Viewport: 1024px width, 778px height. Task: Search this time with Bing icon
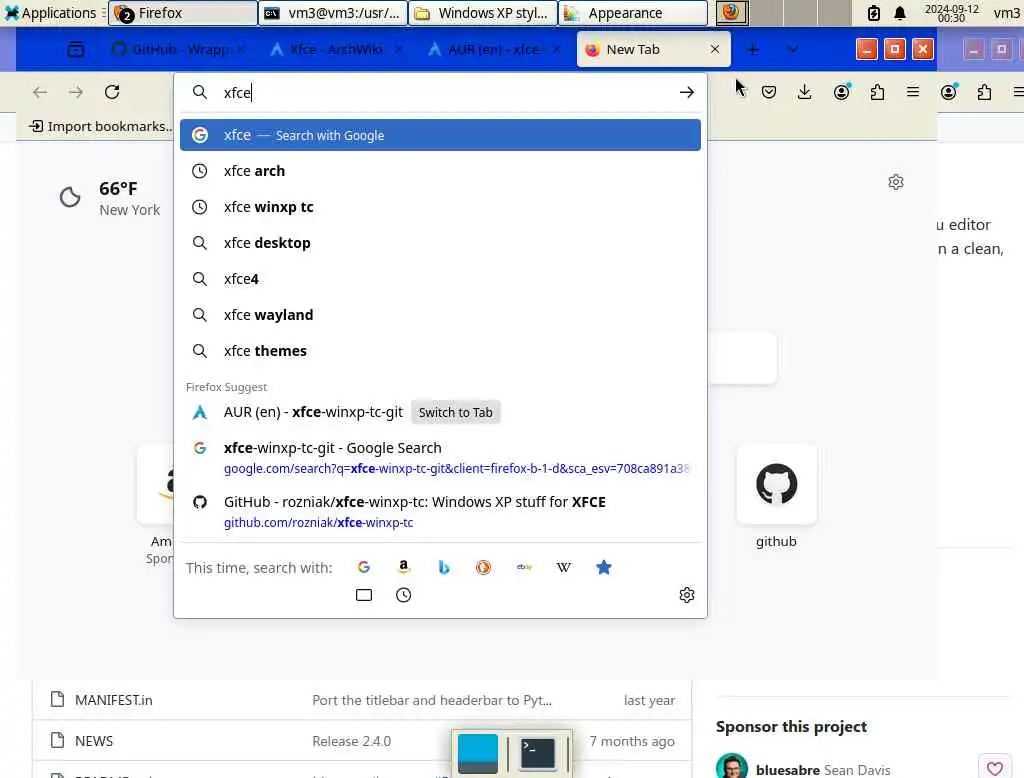click(x=444, y=567)
